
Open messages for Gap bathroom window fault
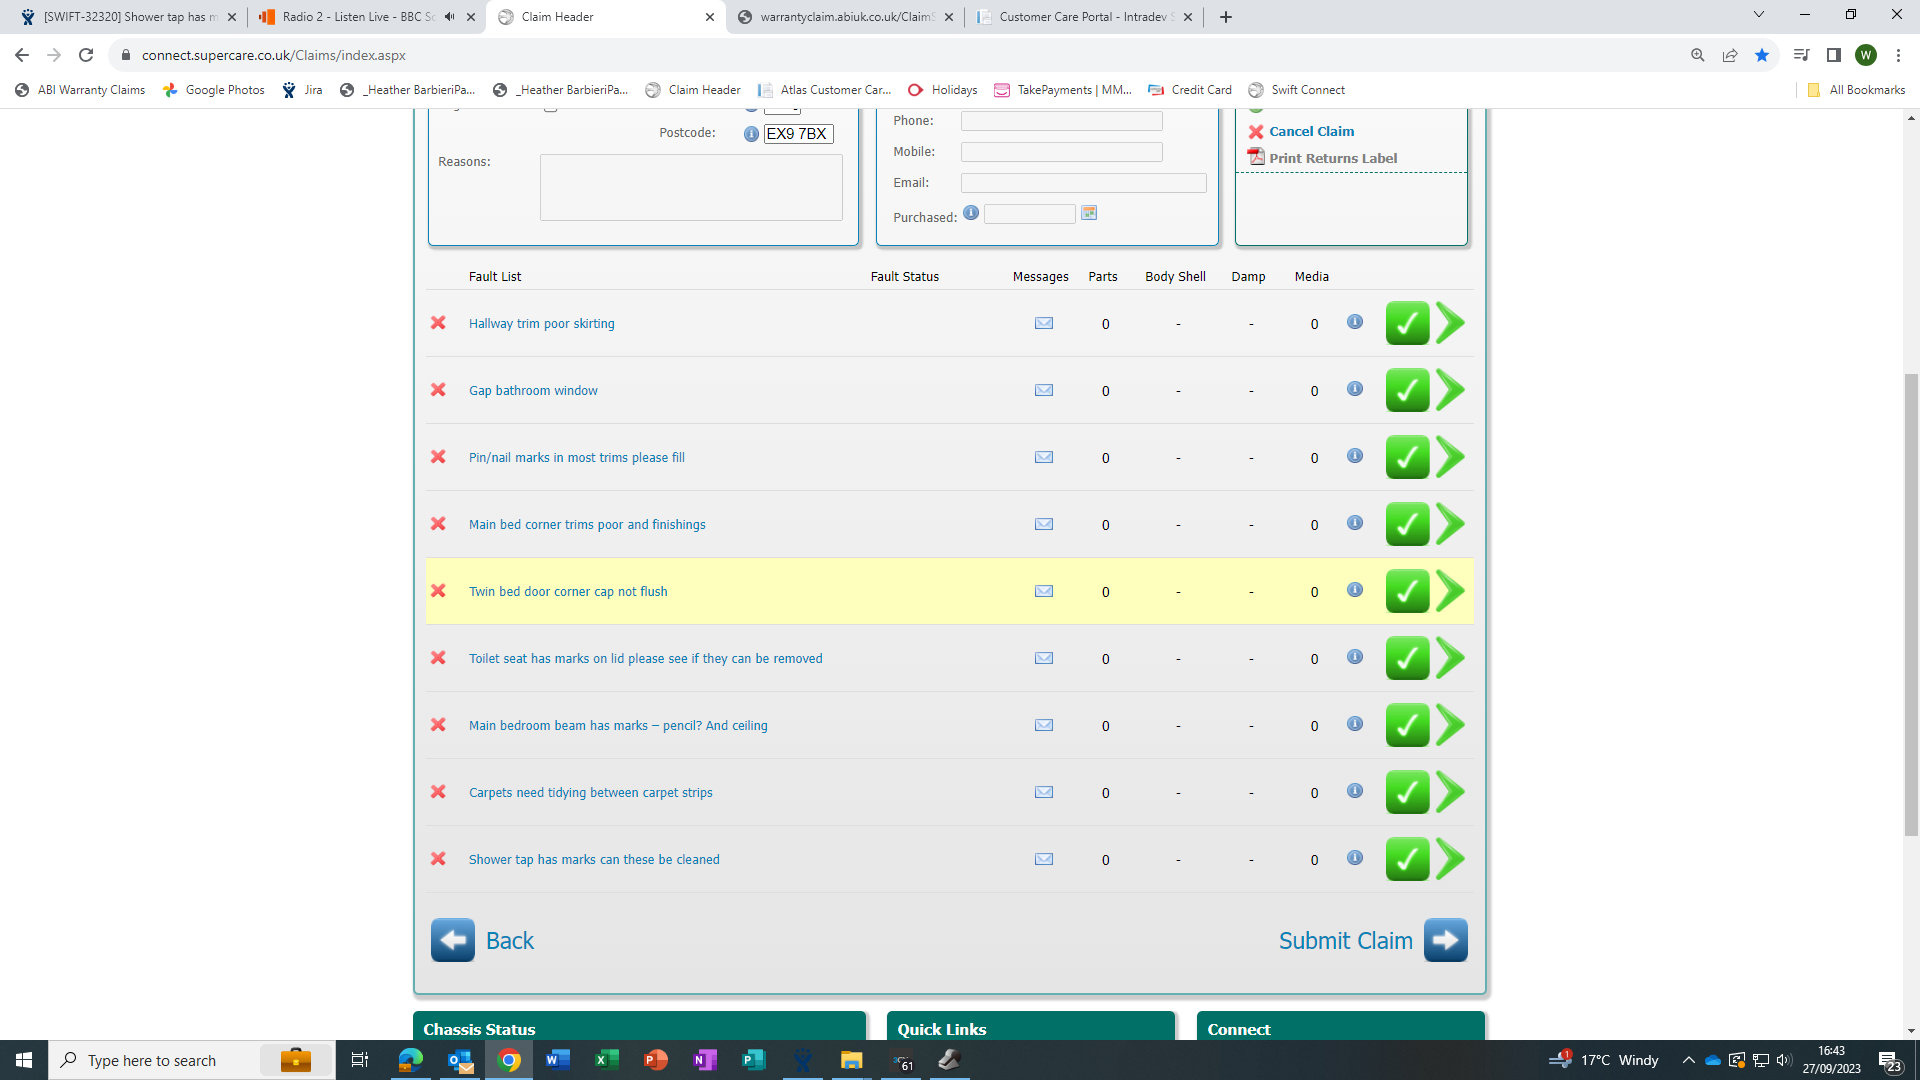tap(1043, 390)
